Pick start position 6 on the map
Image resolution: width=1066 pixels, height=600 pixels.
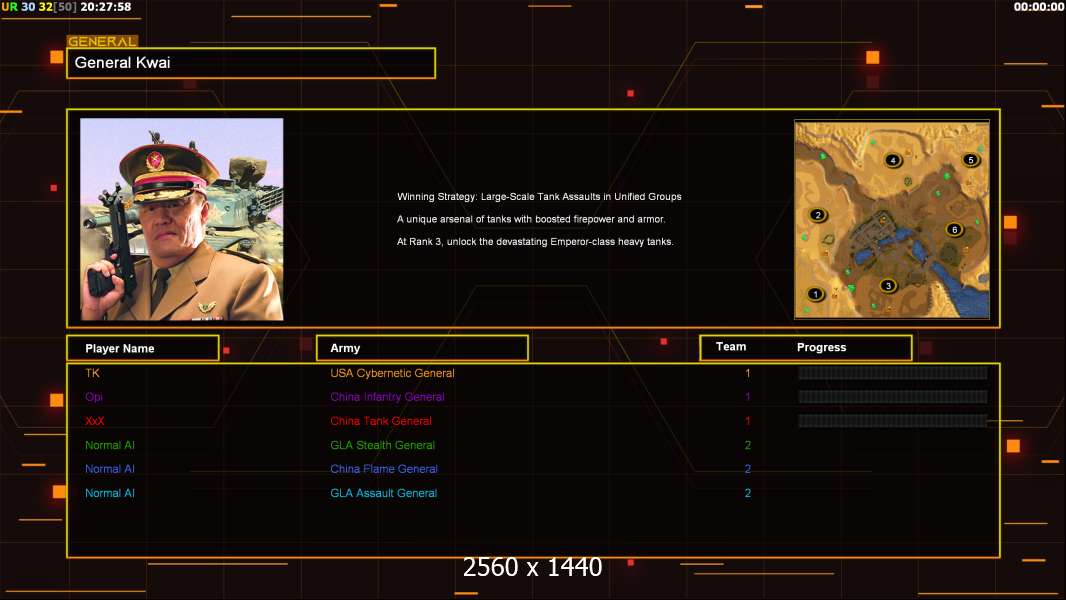[954, 230]
